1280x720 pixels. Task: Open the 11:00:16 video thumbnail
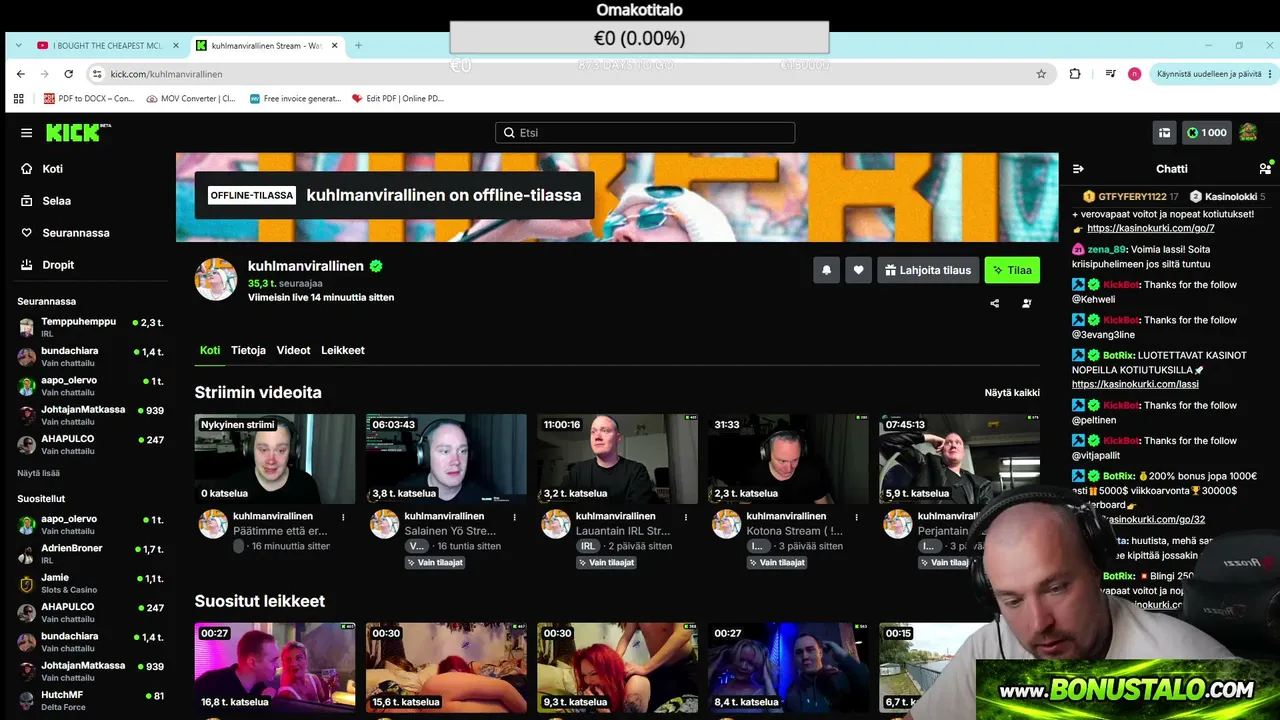point(617,459)
